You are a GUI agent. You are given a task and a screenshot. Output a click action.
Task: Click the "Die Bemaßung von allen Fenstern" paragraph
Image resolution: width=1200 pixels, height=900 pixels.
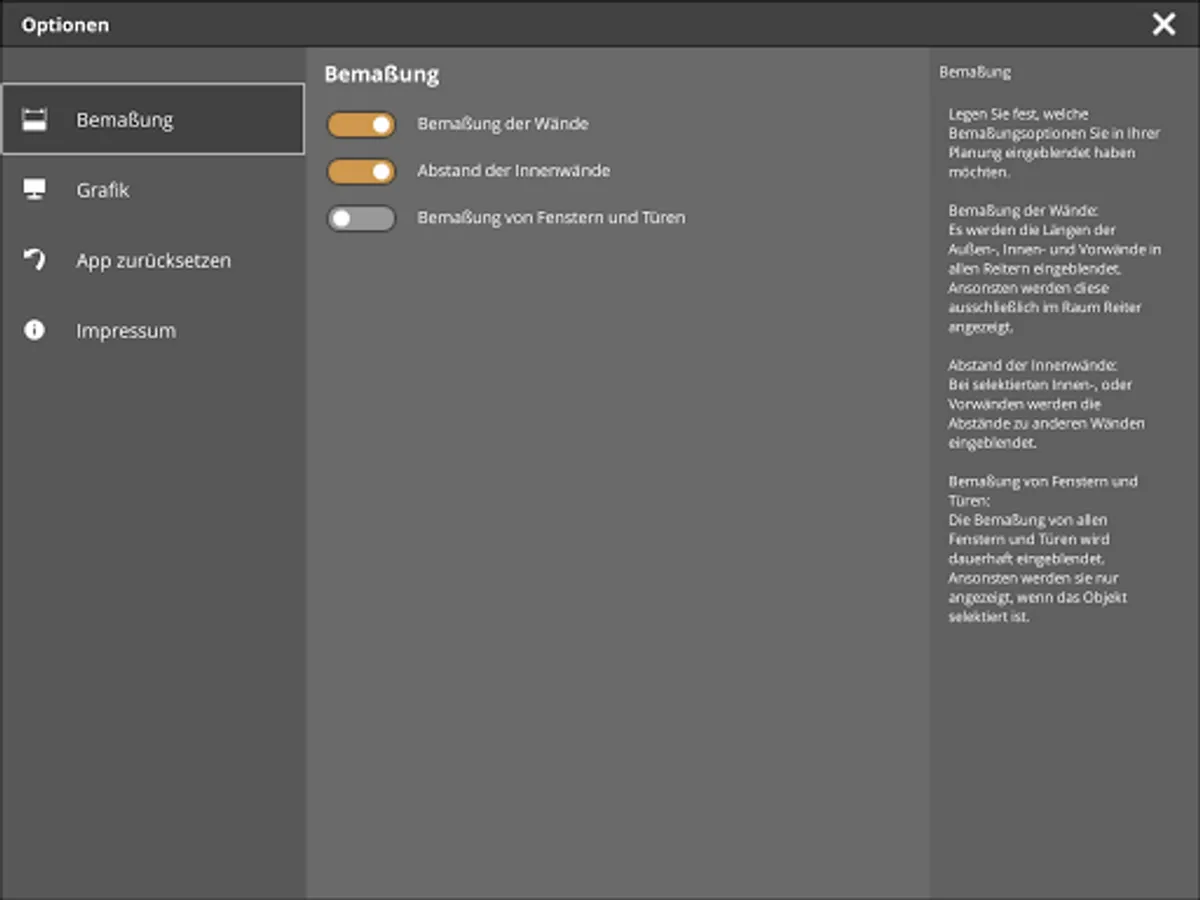point(1040,568)
